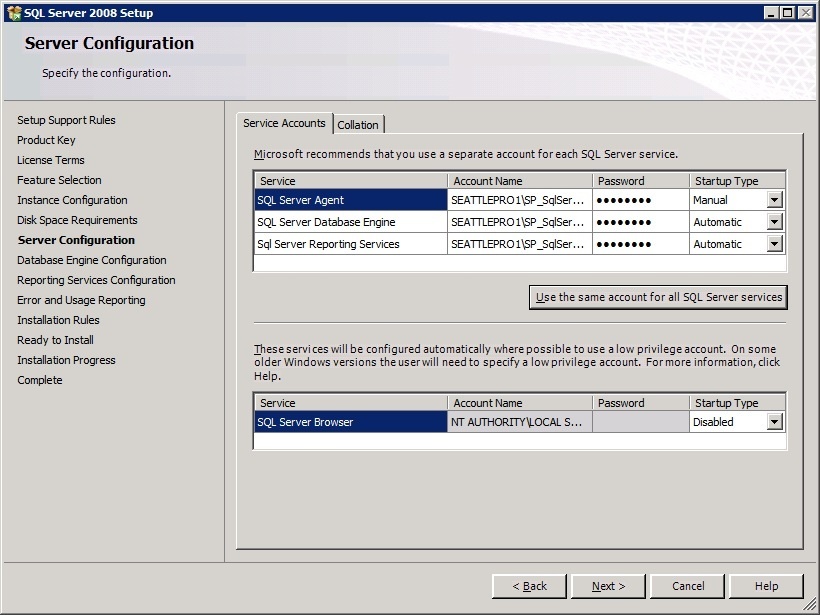Click the Service column header in top table
820x615 pixels.
pos(351,181)
